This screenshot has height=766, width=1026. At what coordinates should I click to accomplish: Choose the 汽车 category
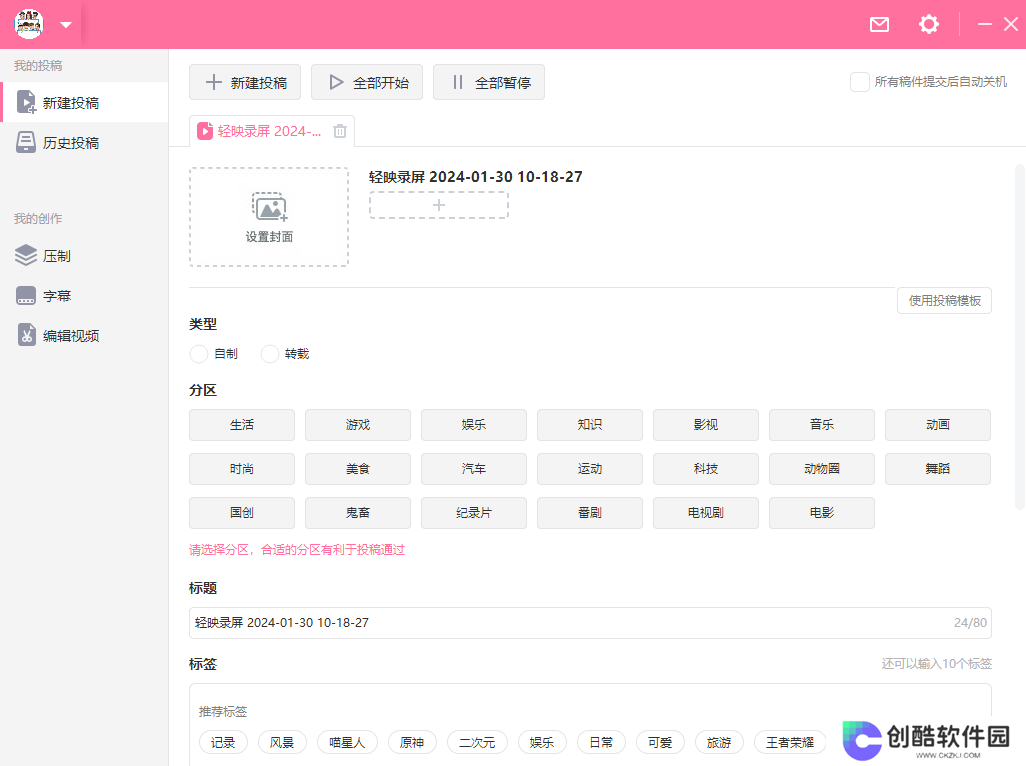click(x=474, y=468)
